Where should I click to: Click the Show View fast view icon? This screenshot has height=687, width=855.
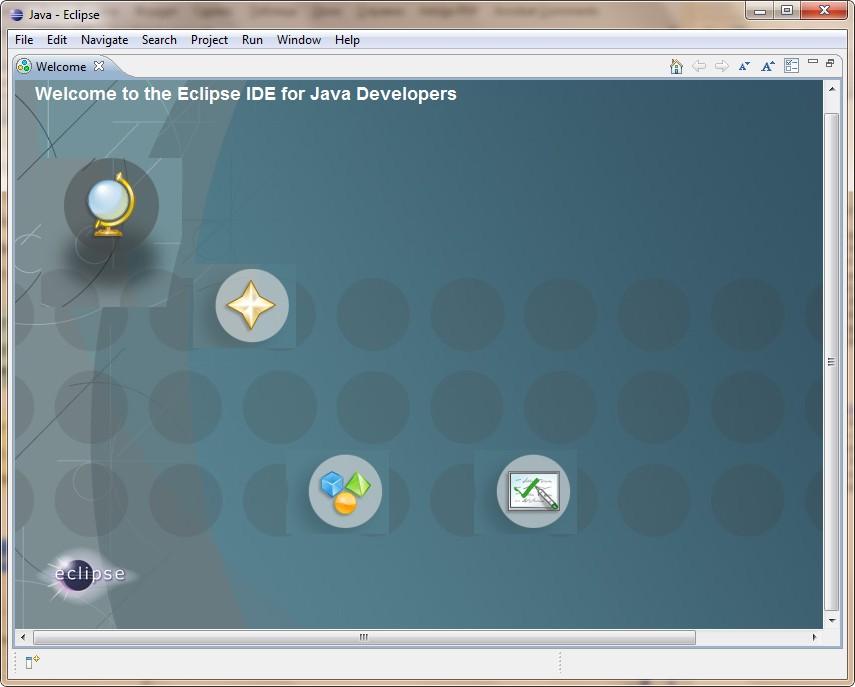[32, 662]
